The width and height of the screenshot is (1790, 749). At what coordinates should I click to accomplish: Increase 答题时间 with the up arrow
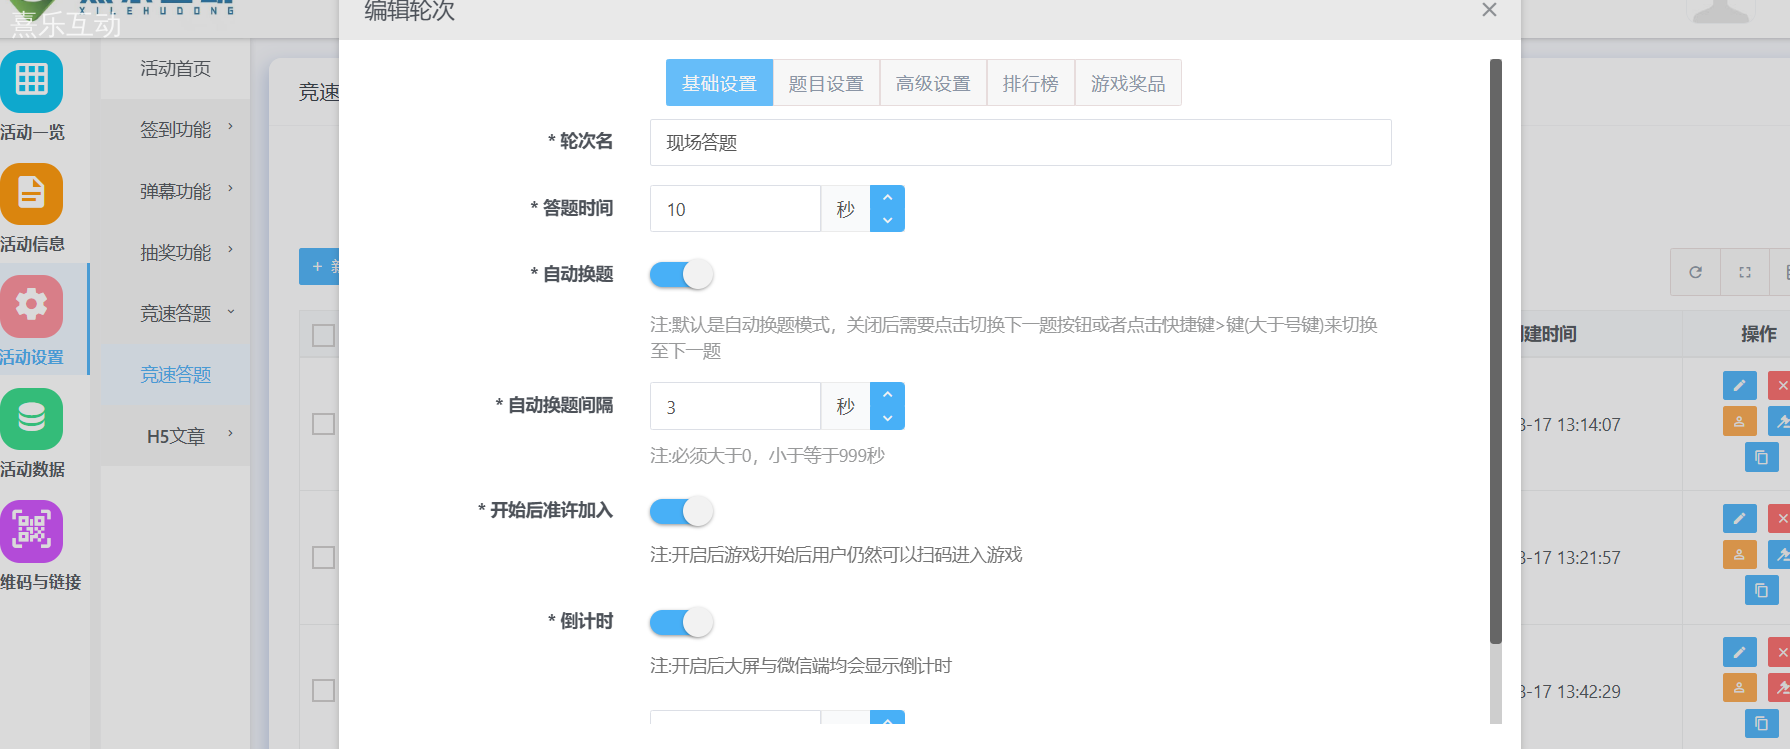point(887,197)
